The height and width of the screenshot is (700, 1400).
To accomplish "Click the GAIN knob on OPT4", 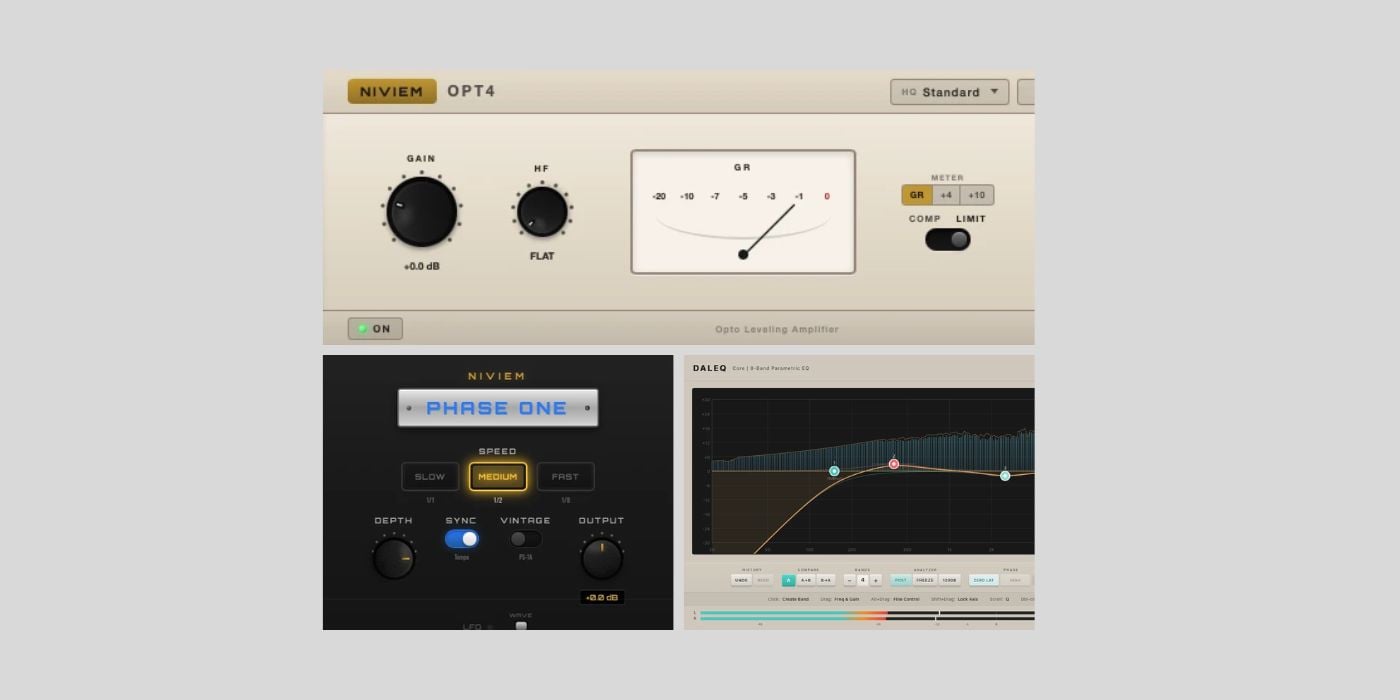I will (421, 212).
